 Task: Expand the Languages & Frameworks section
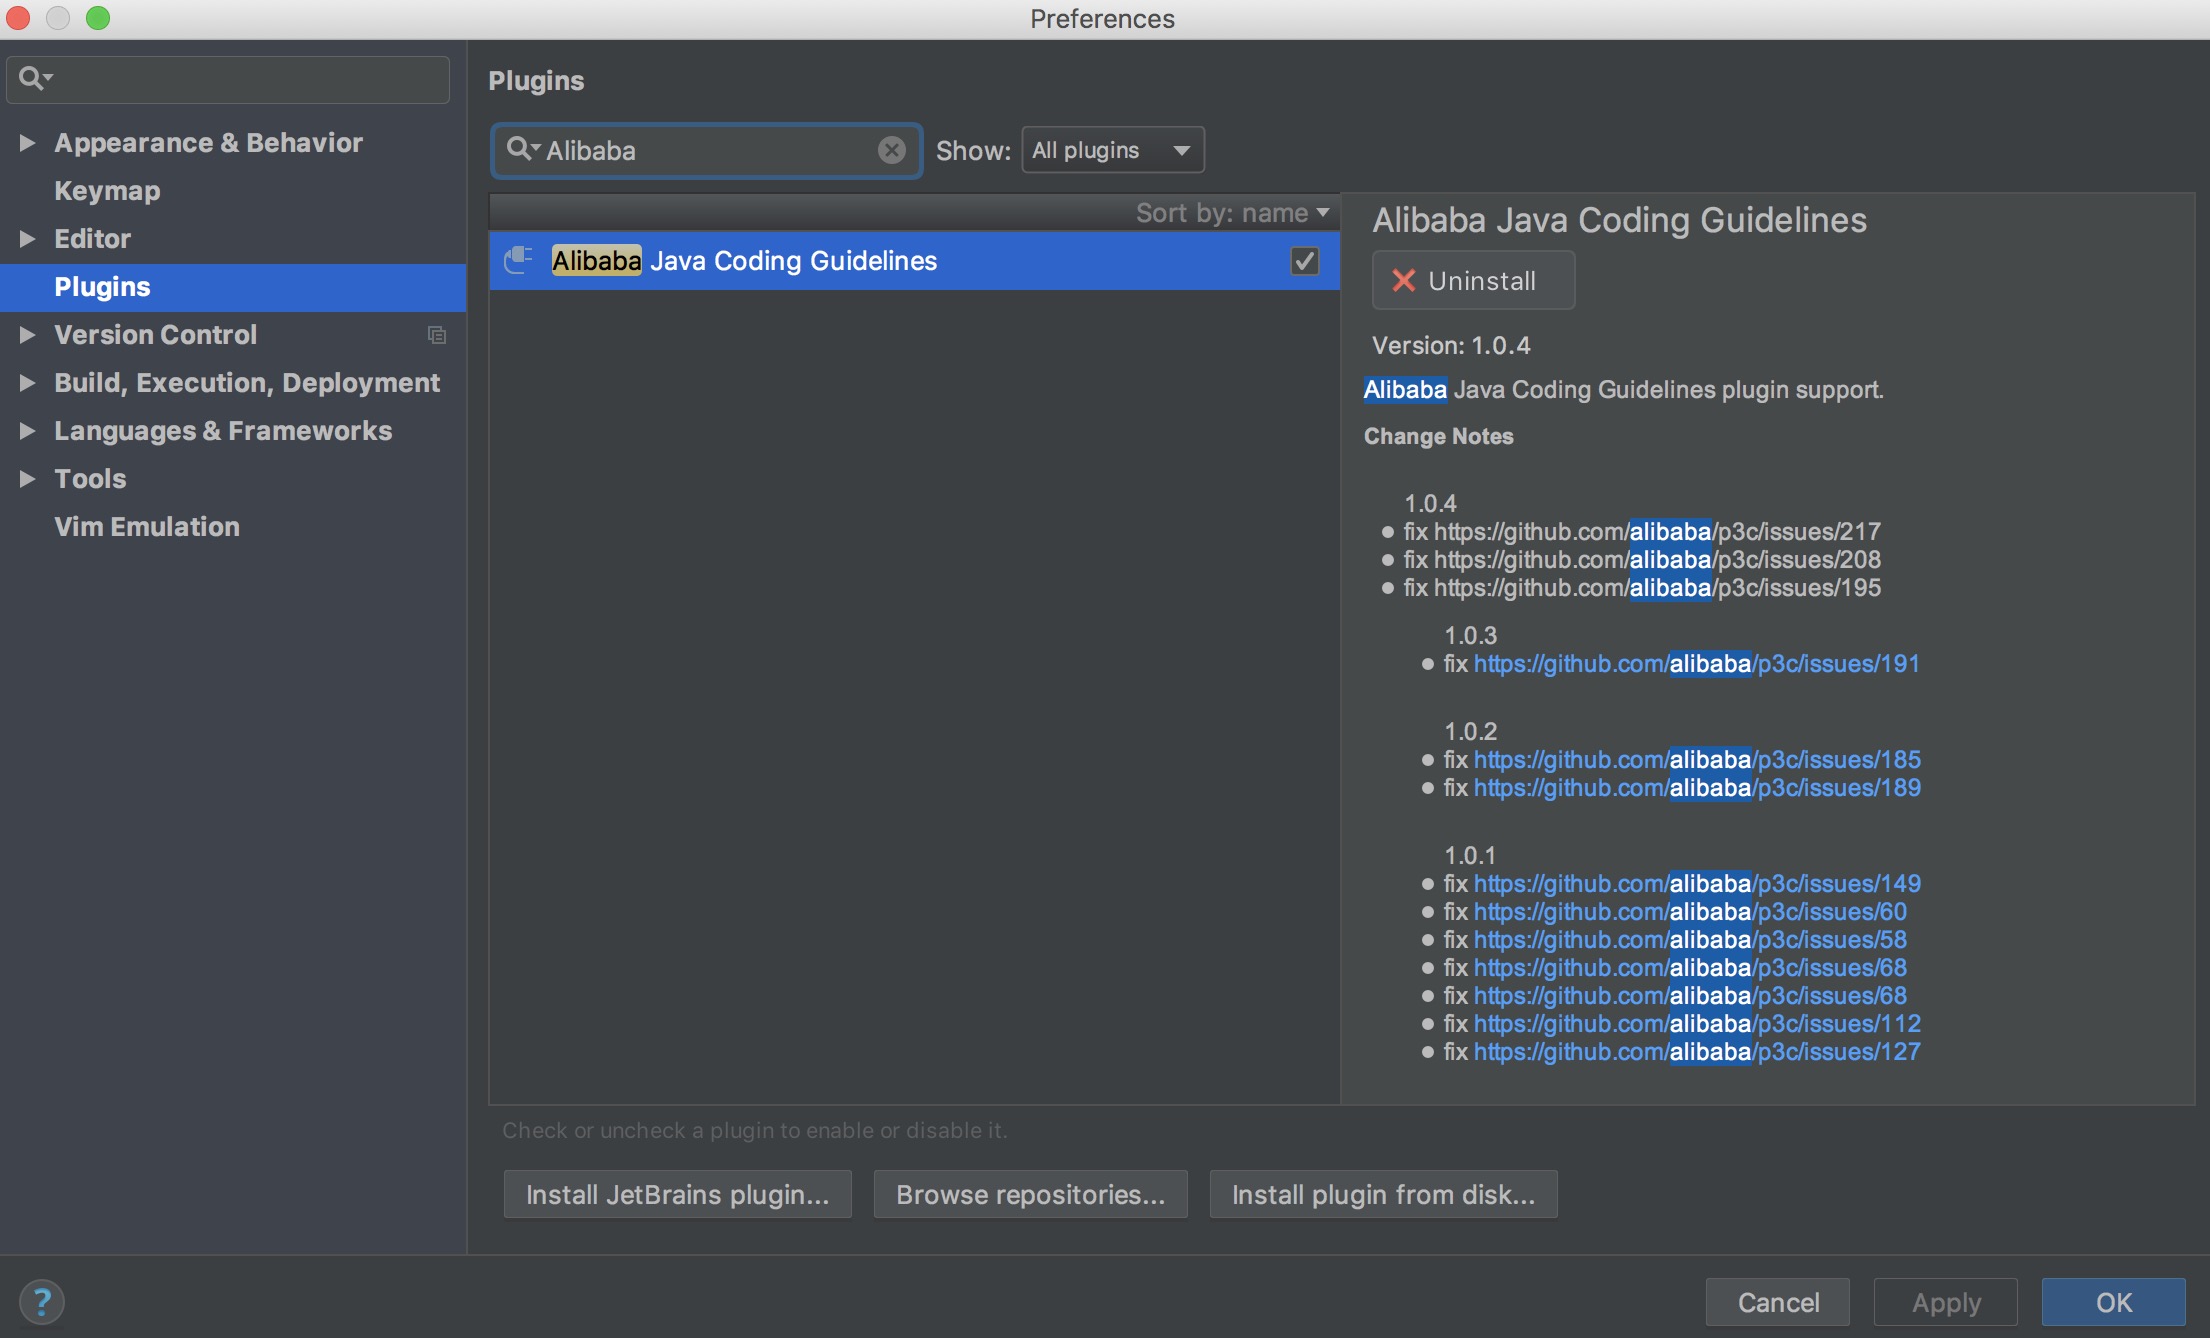click(28, 429)
